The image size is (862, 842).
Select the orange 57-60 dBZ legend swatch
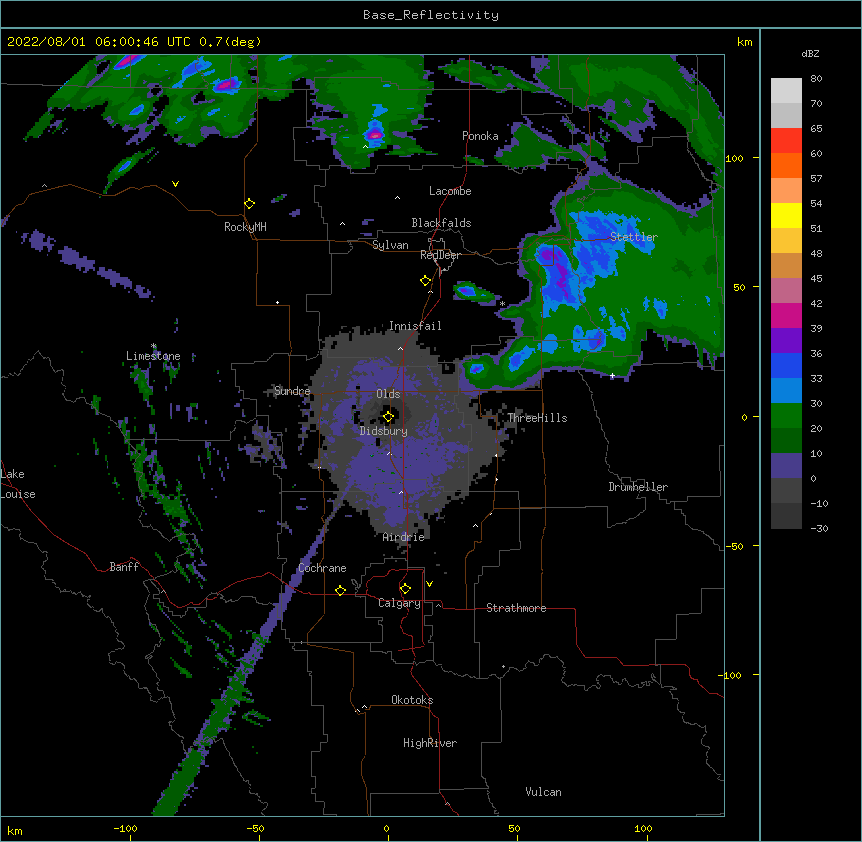pos(786,166)
